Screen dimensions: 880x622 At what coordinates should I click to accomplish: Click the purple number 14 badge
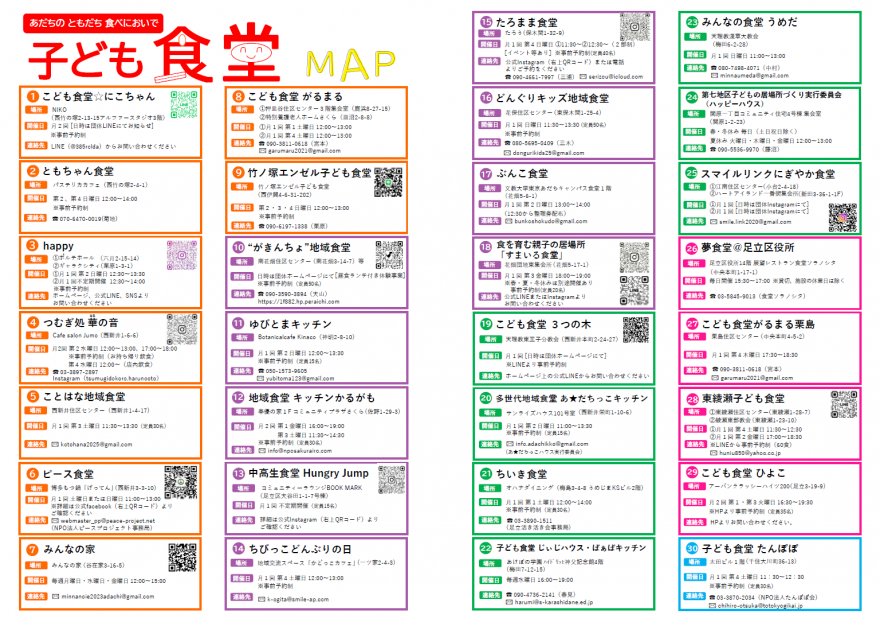[x=239, y=548]
